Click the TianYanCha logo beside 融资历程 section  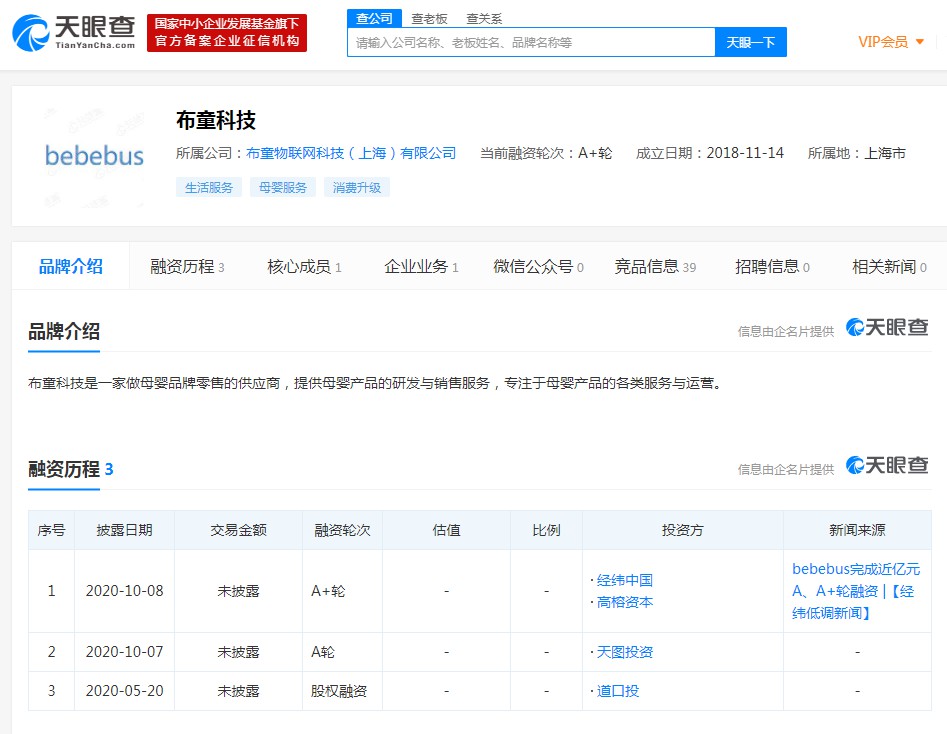887,465
